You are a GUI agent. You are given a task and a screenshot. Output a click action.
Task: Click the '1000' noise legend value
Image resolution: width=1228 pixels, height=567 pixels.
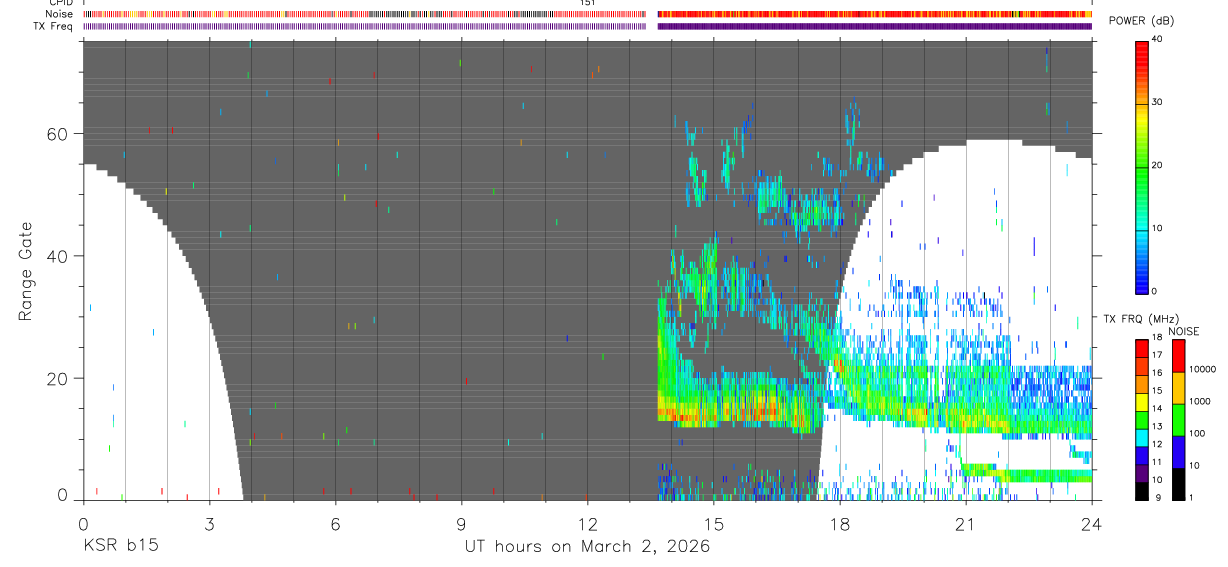(x=1200, y=401)
